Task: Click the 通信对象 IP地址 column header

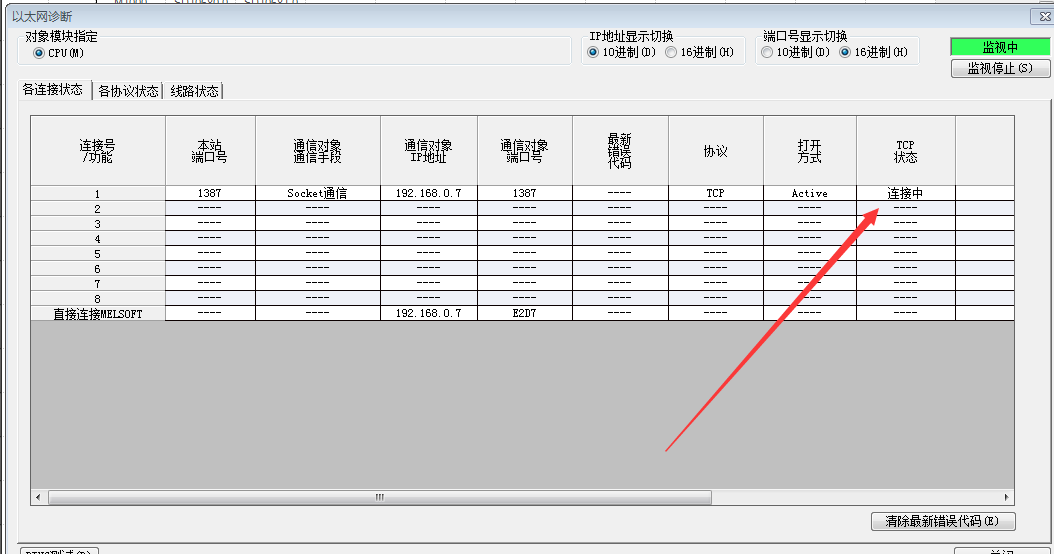Action: point(428,151)
